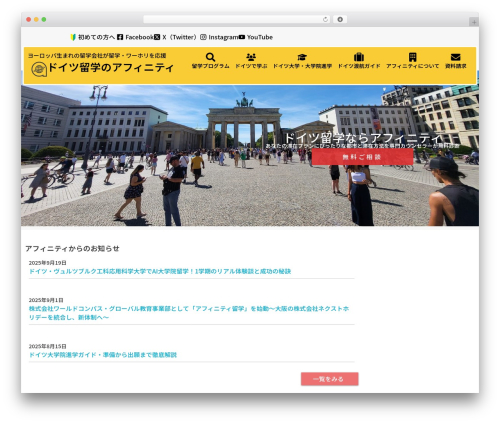Click the ドイツ留学のアフィニティ site title
This screenshot has width=500, height=423.
111,67
